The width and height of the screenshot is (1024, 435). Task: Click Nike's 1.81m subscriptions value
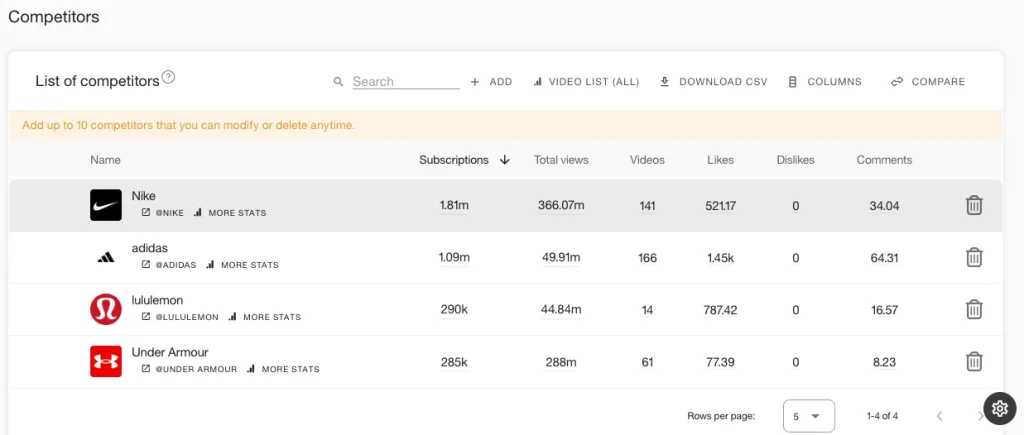[x=454, y=206]
